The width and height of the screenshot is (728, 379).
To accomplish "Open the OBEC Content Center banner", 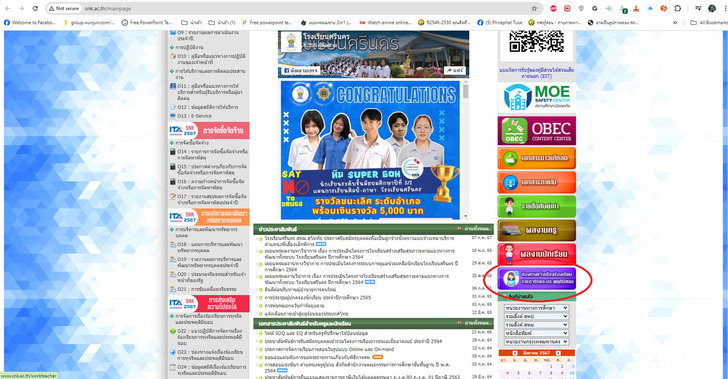I will point(537,131).
